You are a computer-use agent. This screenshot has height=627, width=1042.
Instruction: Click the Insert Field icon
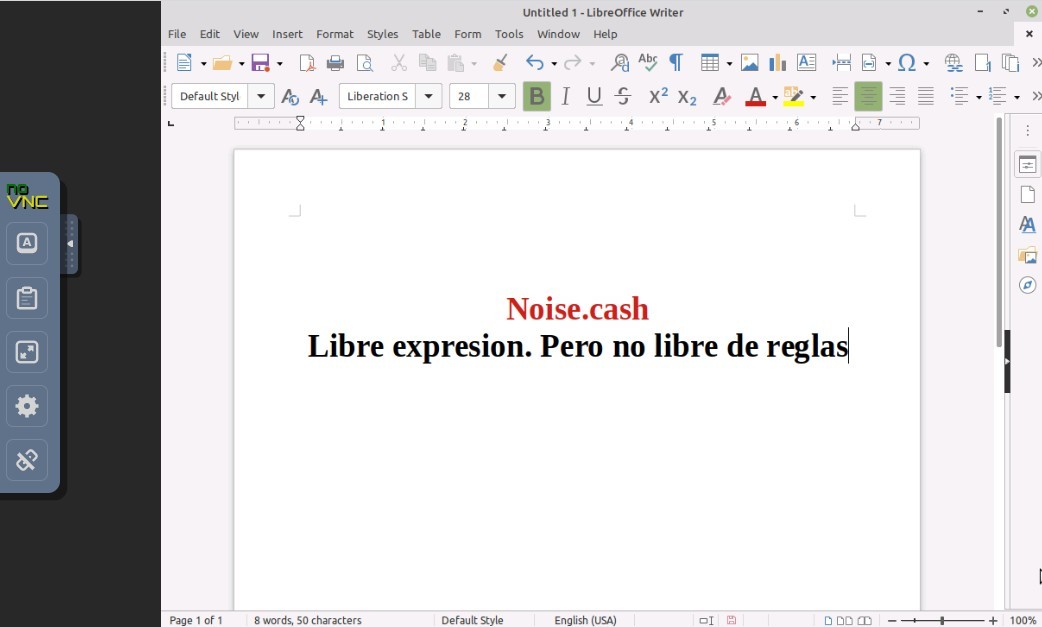point(869,63)
